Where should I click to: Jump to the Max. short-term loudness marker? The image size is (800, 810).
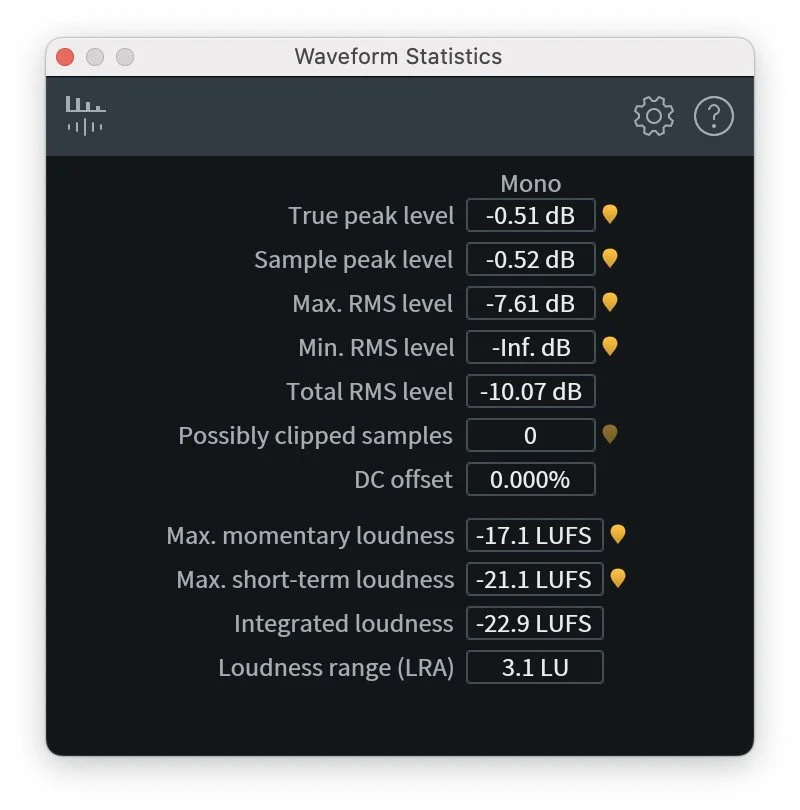[x=618, y=579]
